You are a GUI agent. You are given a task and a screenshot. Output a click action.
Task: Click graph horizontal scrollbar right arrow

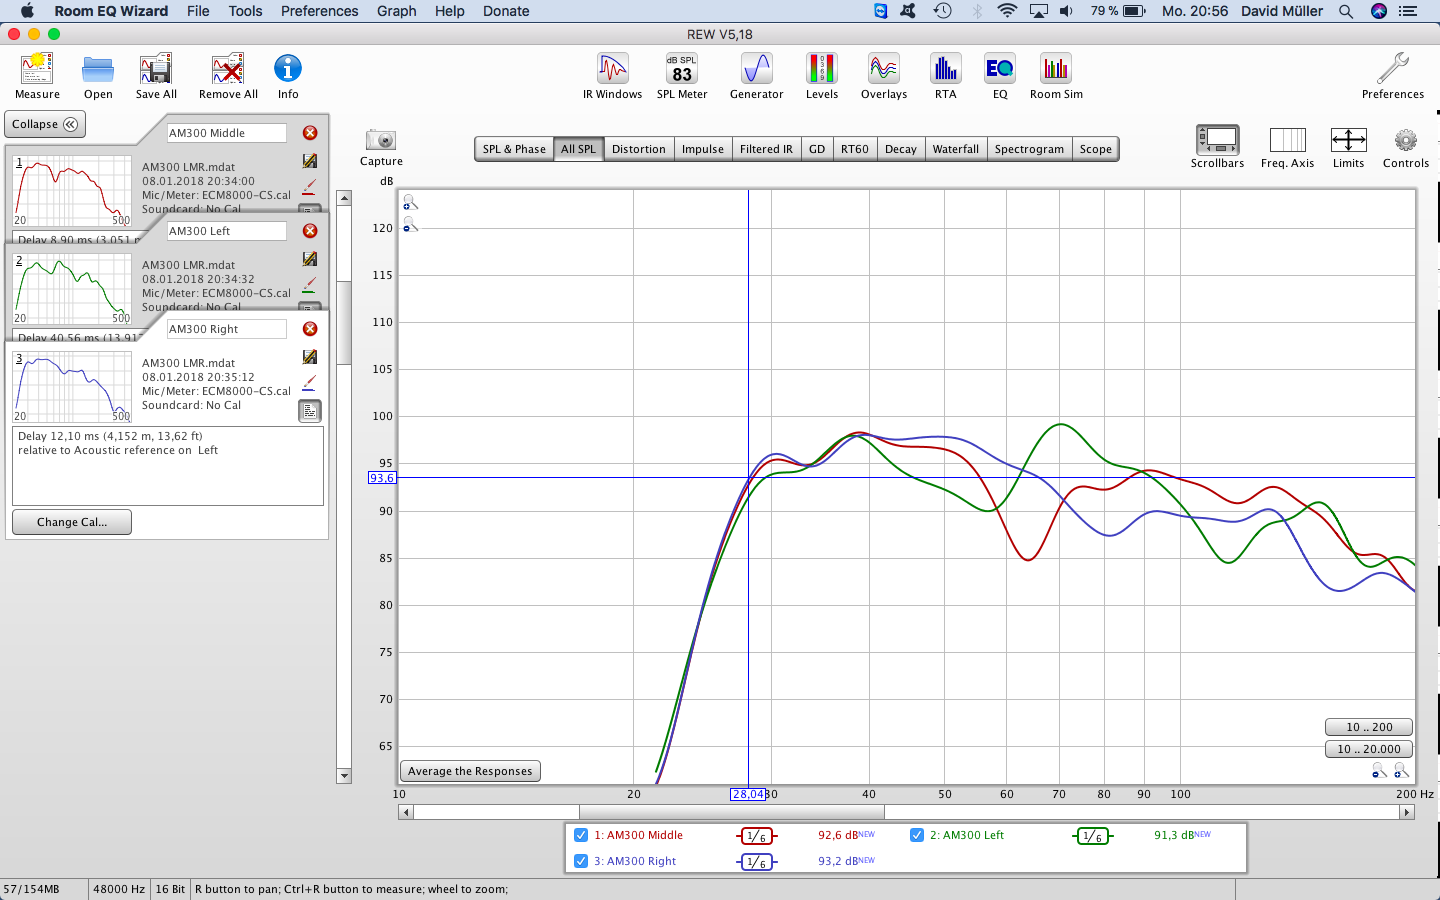point(1407,812)
